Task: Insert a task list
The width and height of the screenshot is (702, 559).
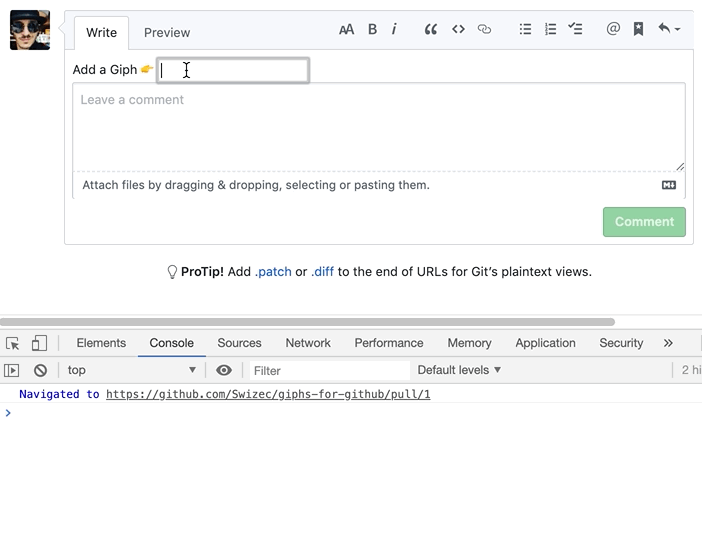Action: [575, 29]
